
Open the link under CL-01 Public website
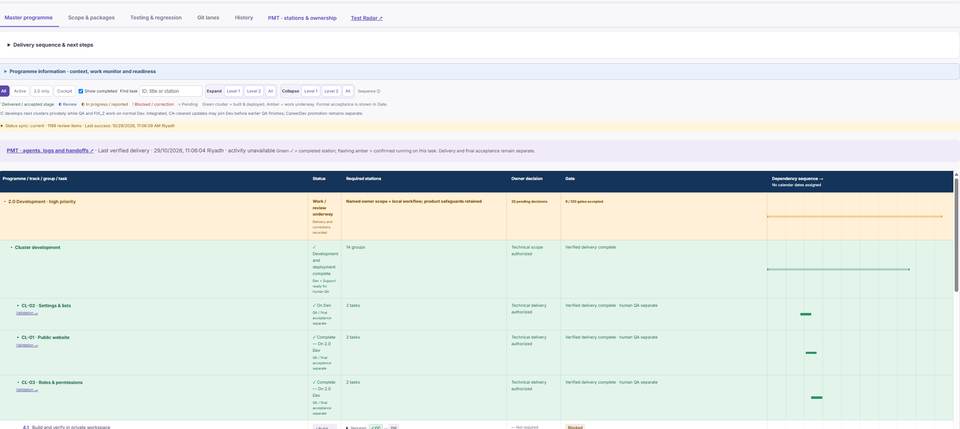(x=27, y=345)
